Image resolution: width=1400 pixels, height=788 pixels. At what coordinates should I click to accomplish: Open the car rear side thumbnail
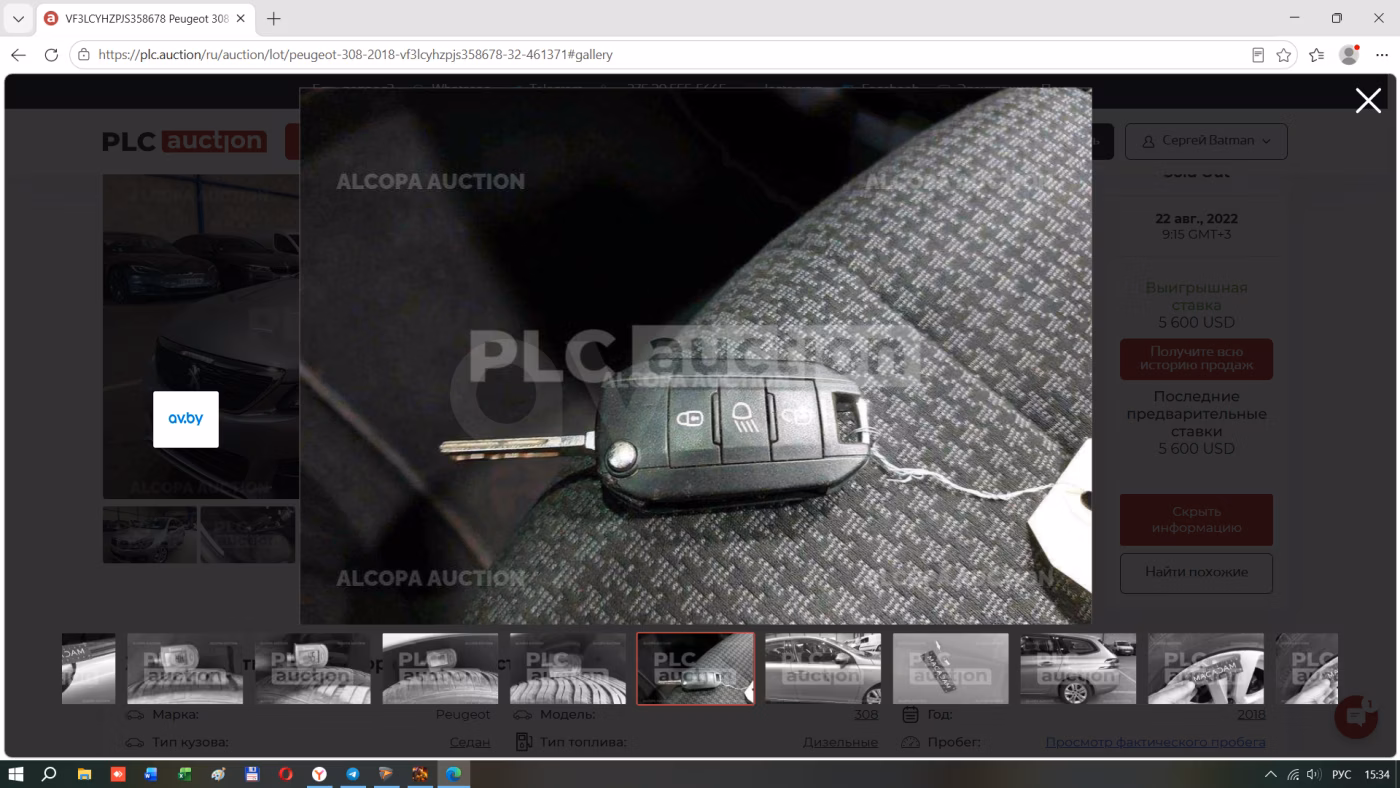click(1078, 668)
